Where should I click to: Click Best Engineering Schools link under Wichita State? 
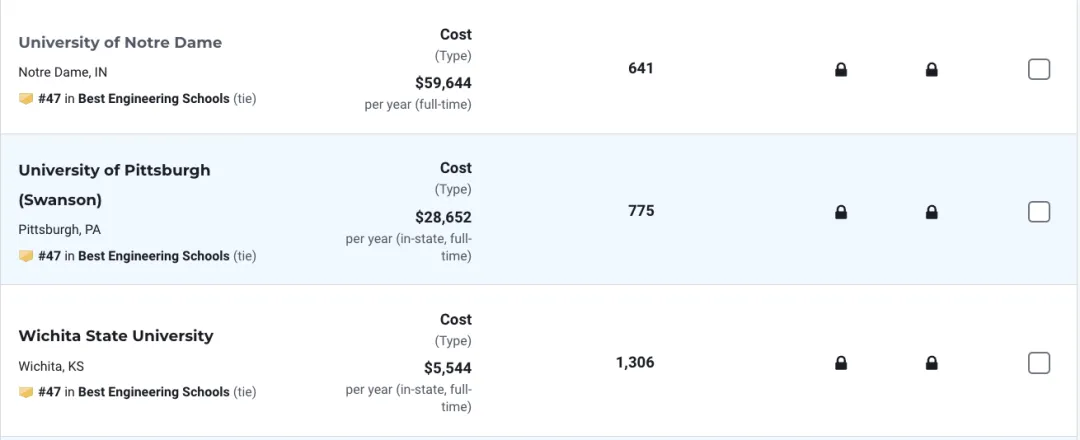[154, 392]
